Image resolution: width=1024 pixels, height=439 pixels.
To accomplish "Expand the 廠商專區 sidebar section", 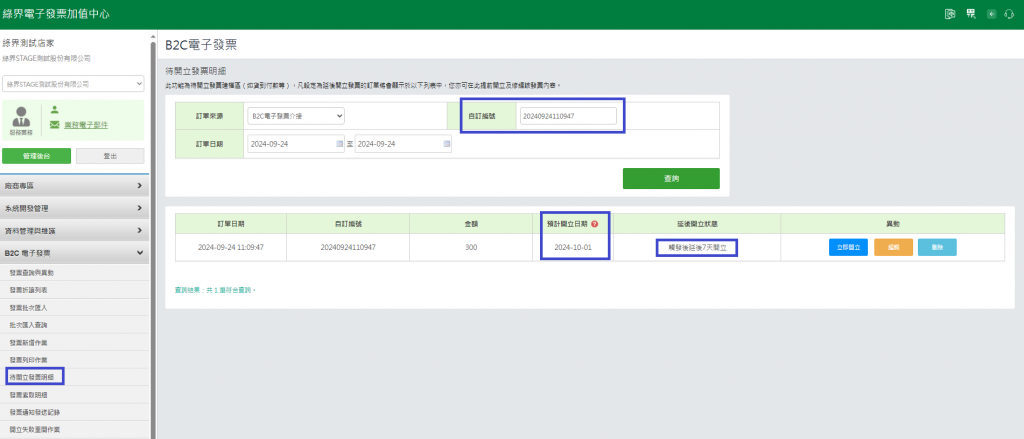I will [x=74, y=186].
